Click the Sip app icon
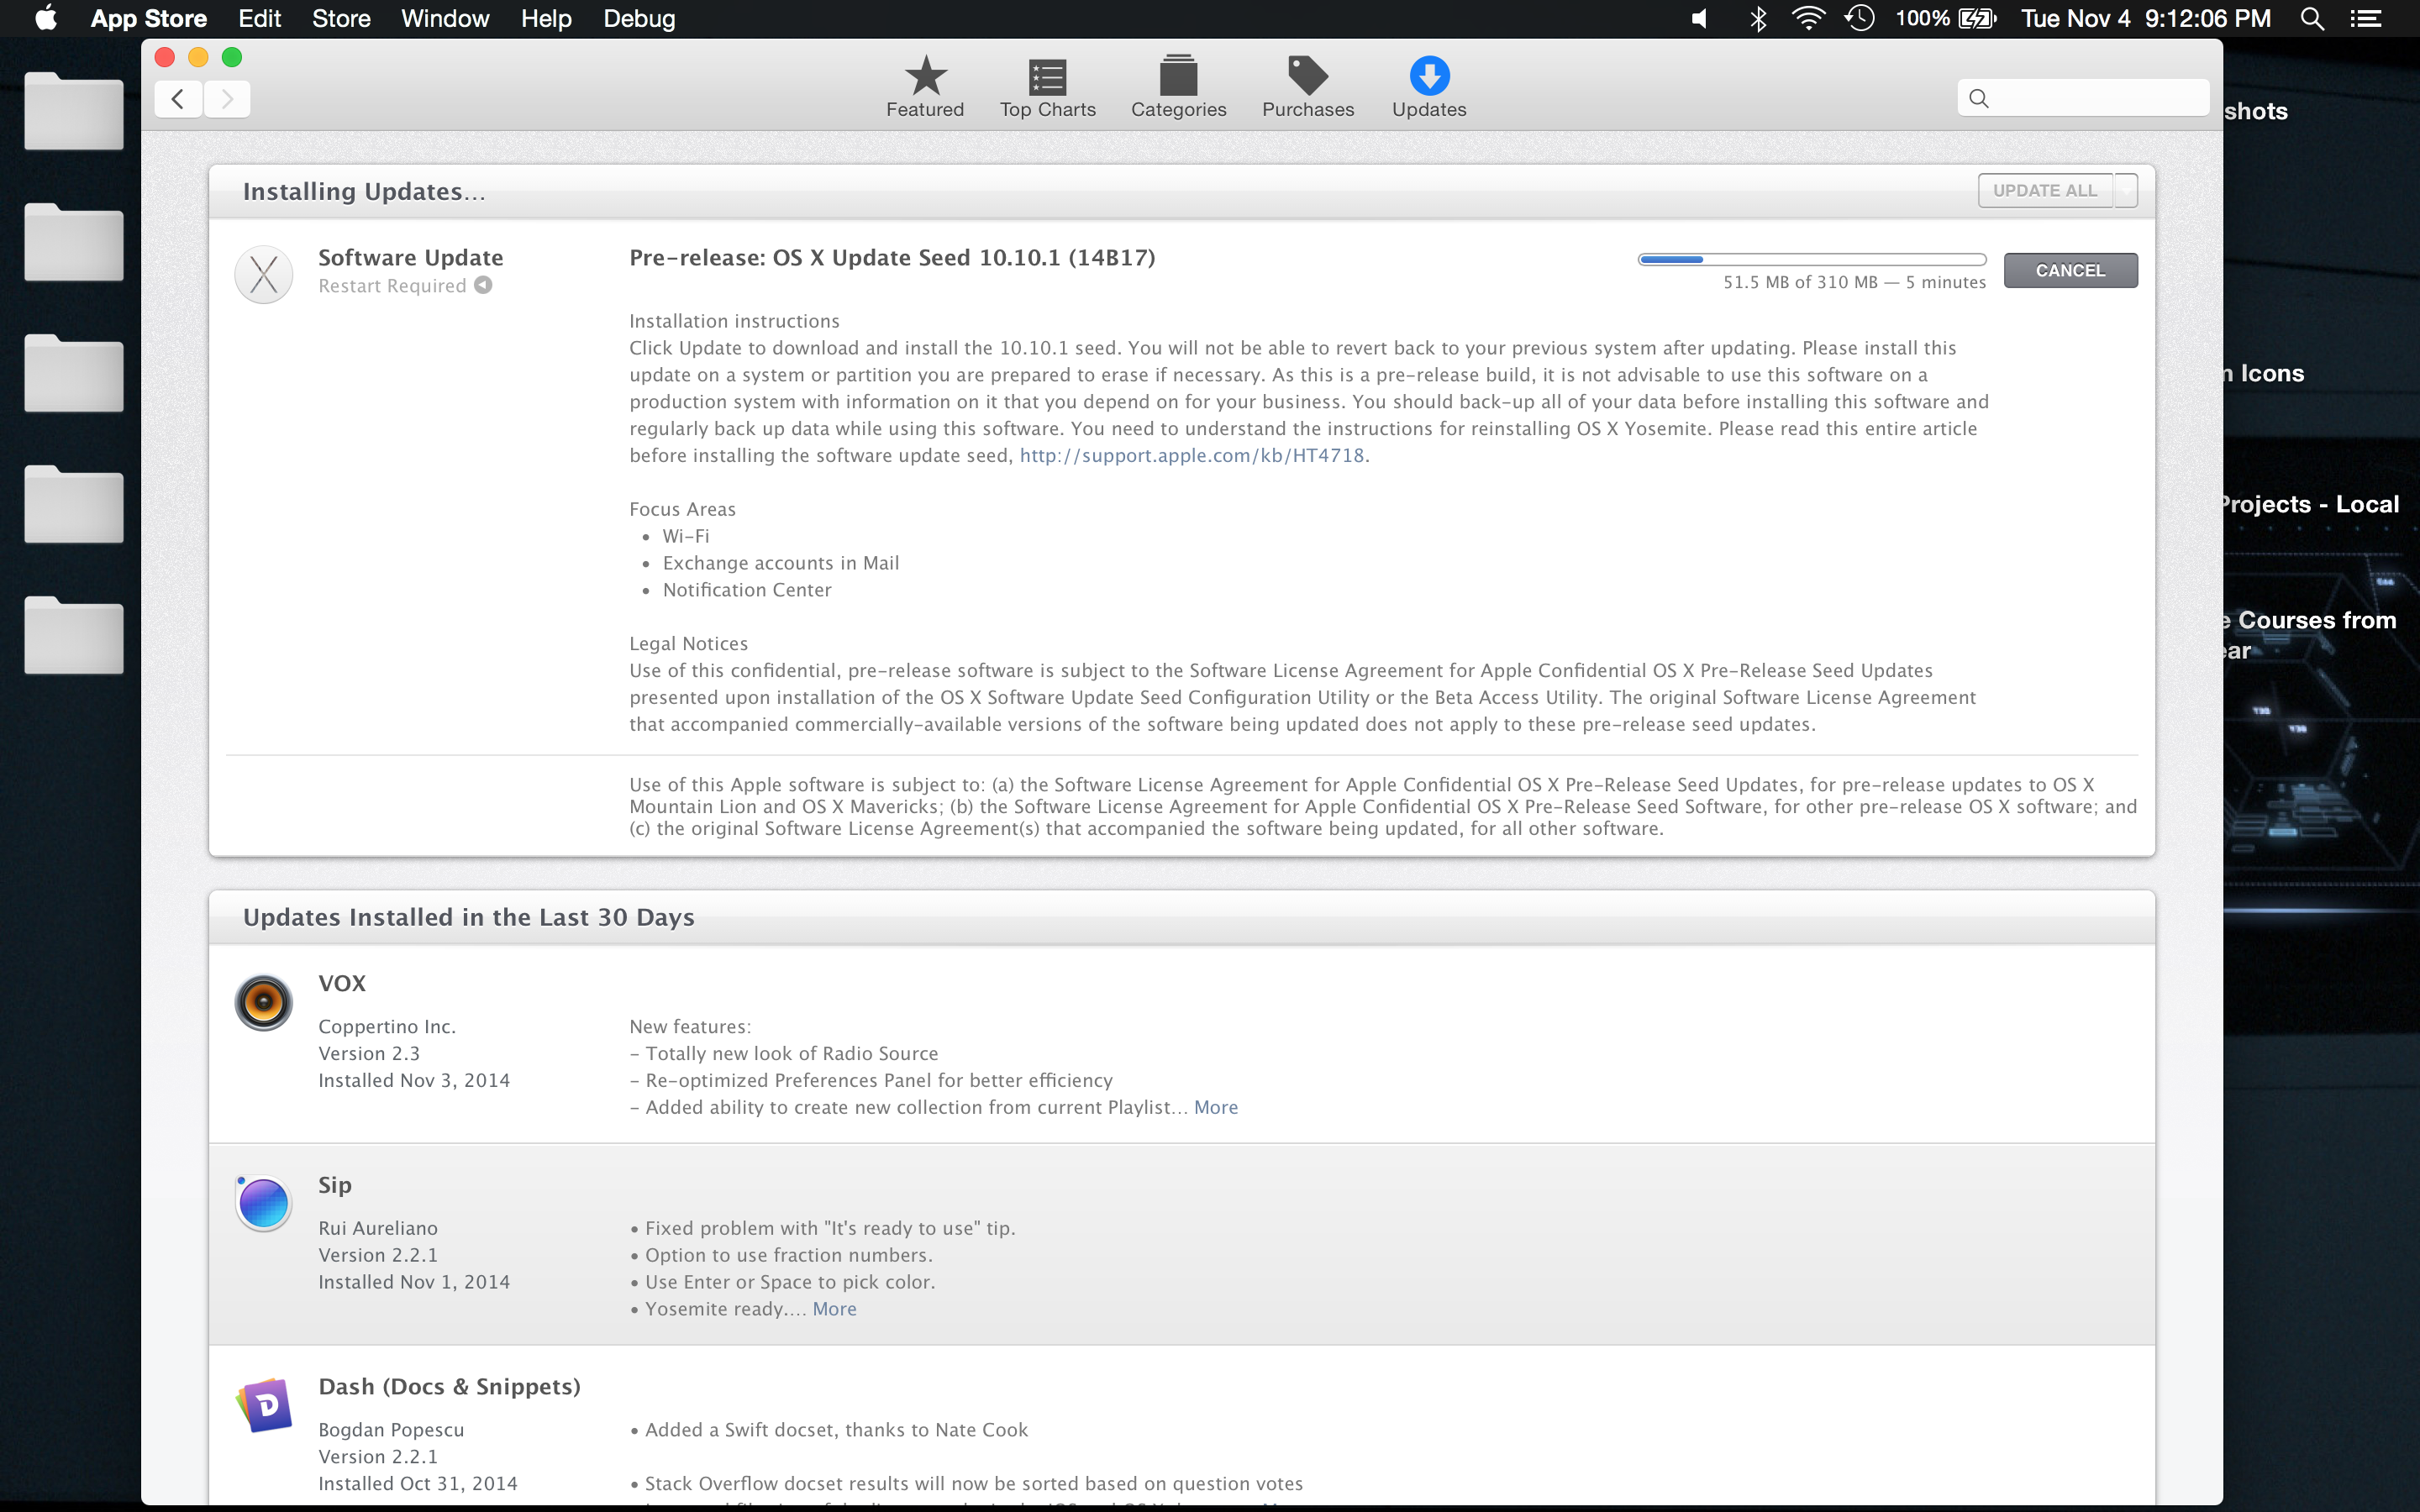 (263, 1203)
